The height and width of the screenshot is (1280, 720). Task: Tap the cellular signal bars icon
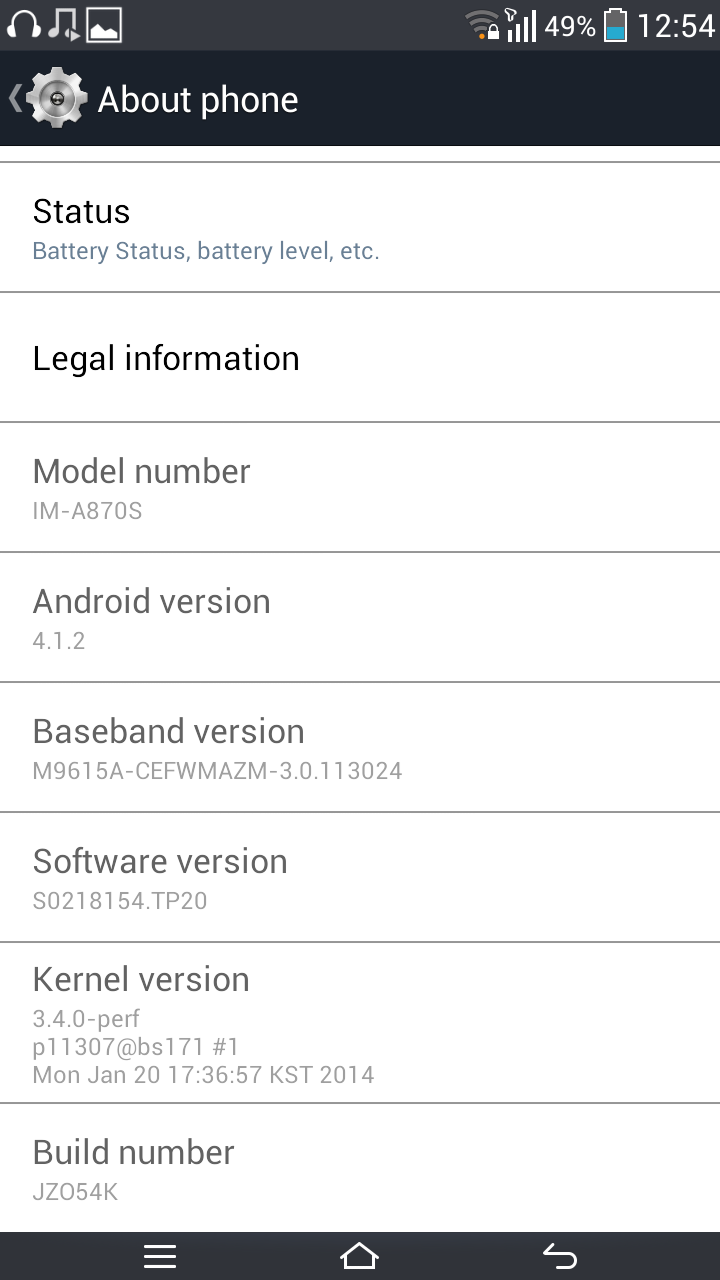pyautogui.click(x=521, y=25)
